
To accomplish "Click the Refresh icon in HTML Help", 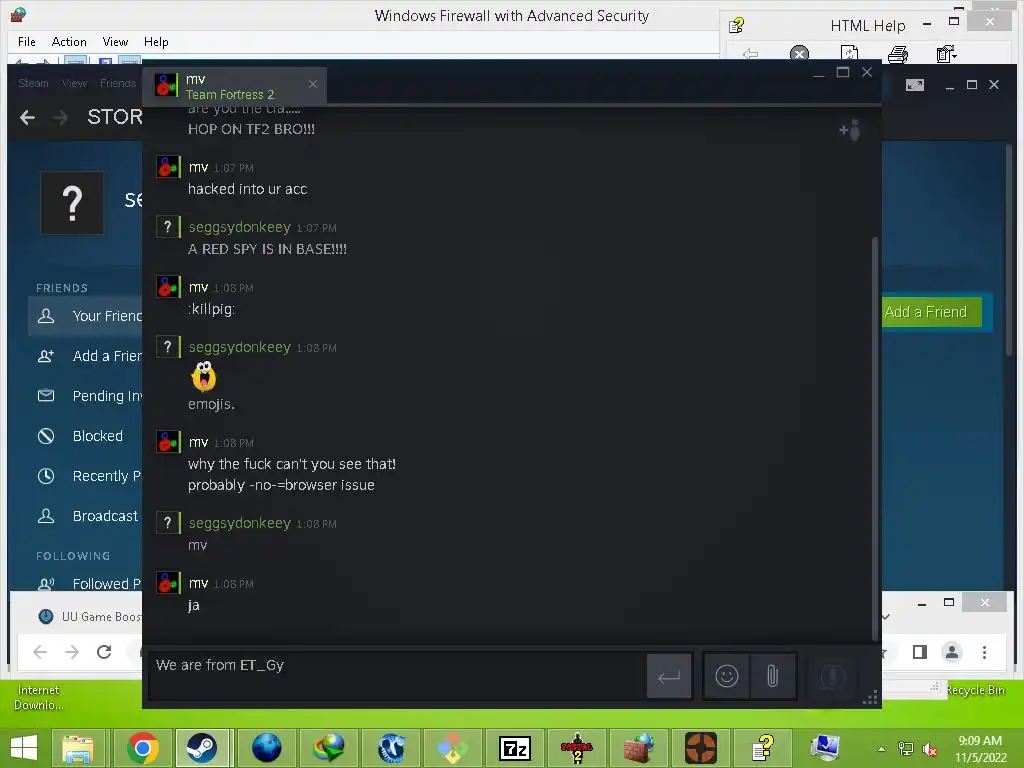I will pyautogui.click(x=849, y=54).
